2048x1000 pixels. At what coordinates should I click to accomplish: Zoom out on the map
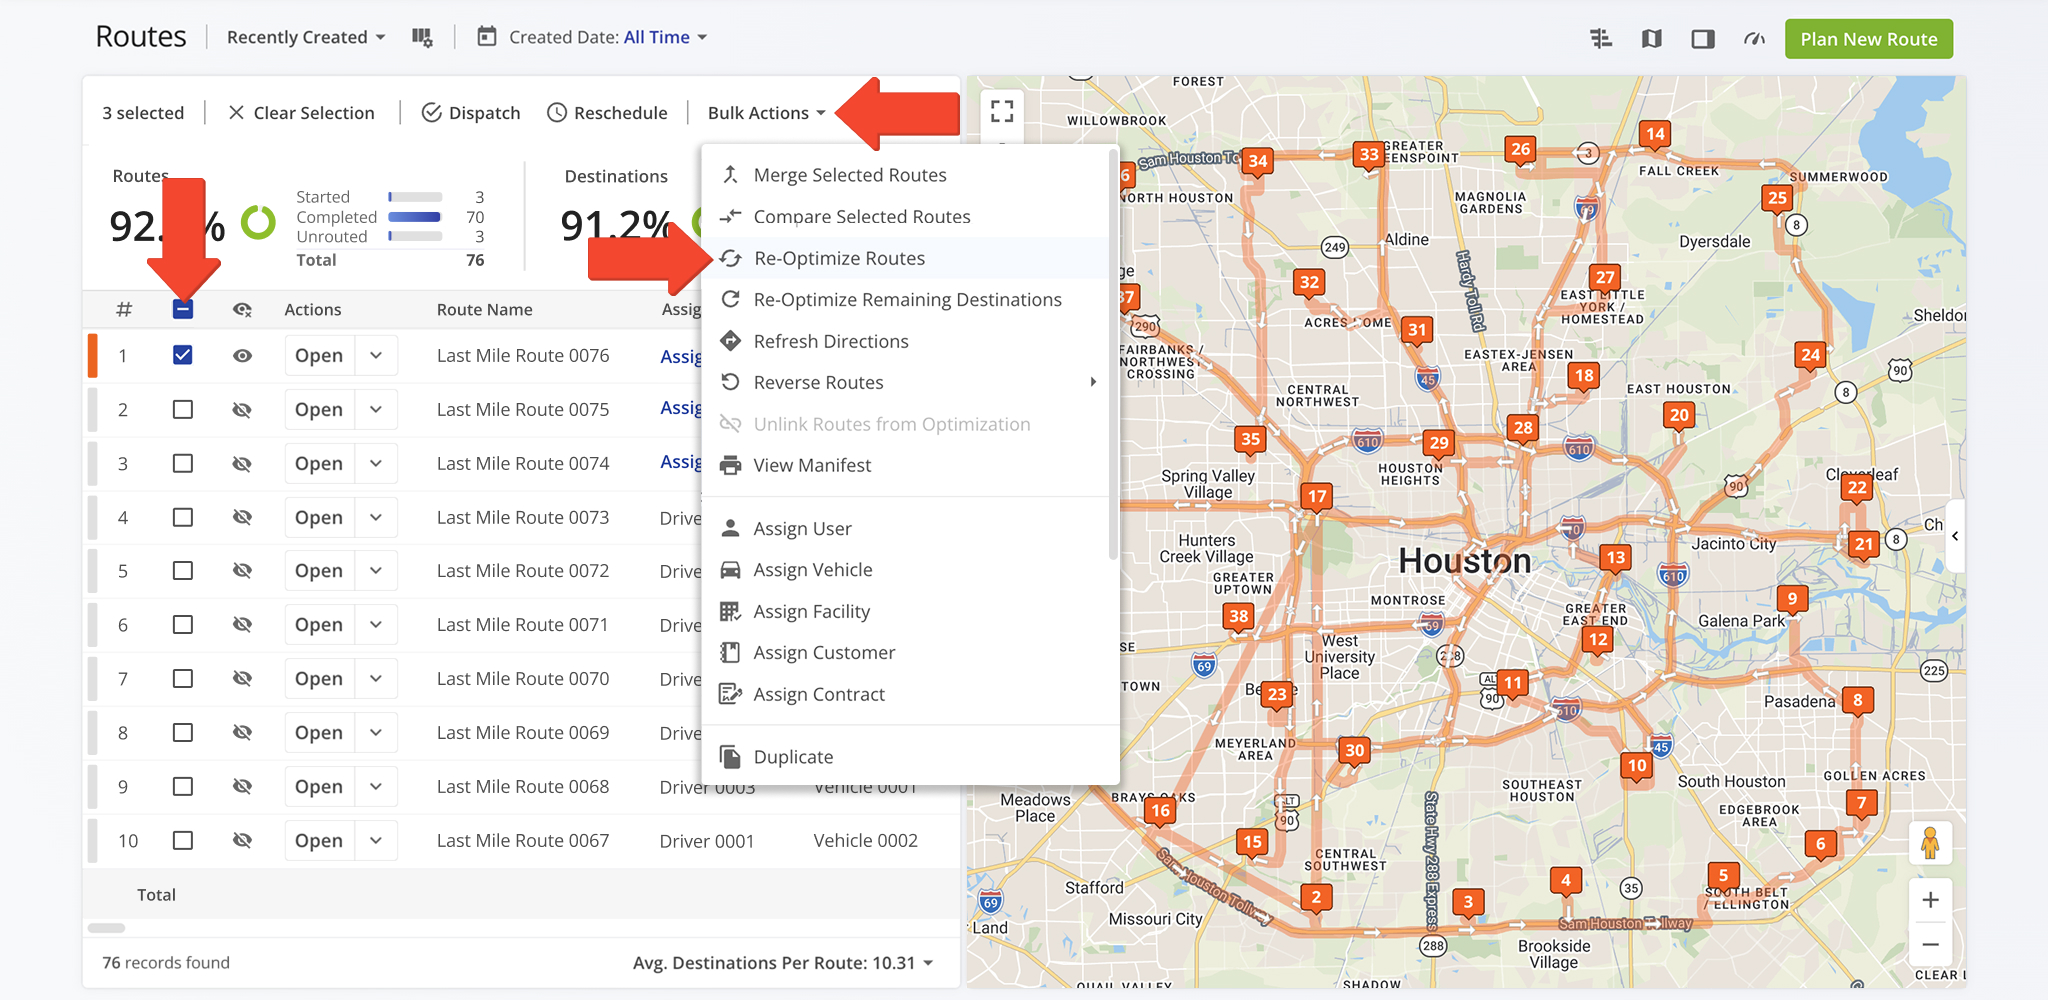[1930, 945]
